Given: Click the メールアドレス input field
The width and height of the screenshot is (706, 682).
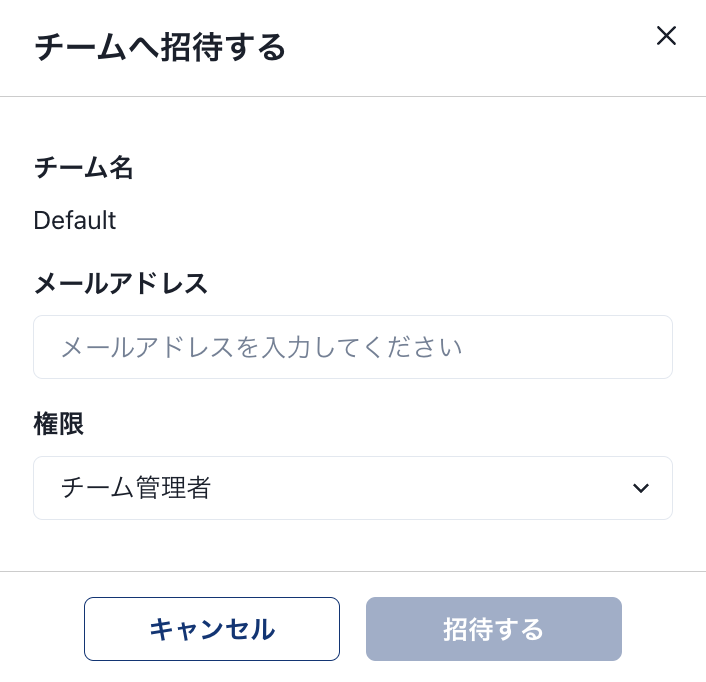Looking at the screenshot, I should [353, 347].
